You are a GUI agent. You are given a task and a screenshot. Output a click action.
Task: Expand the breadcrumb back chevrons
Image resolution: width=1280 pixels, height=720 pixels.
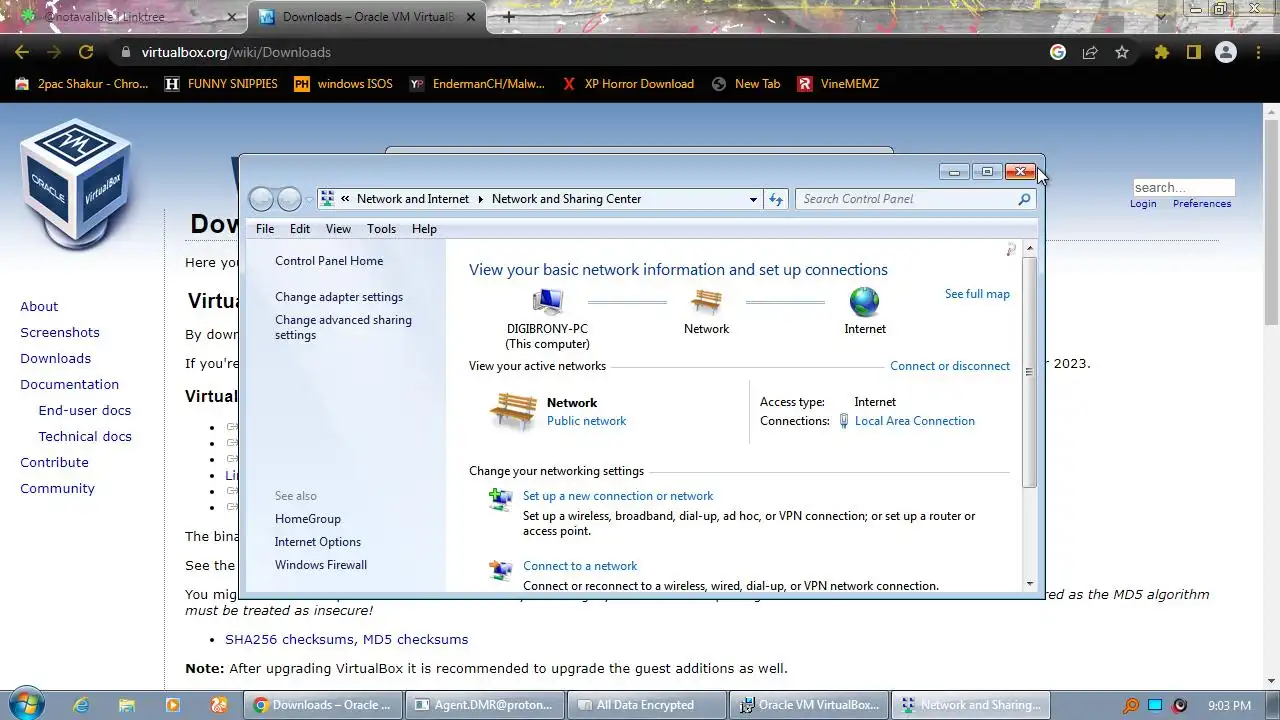[x=345, y=199]
